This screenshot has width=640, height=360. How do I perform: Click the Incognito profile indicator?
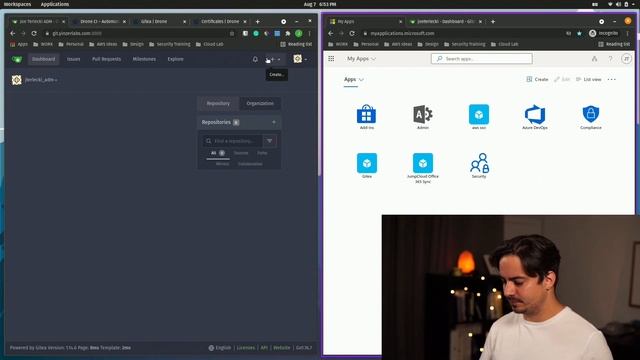pyautogui.click(x=604, y=33)
